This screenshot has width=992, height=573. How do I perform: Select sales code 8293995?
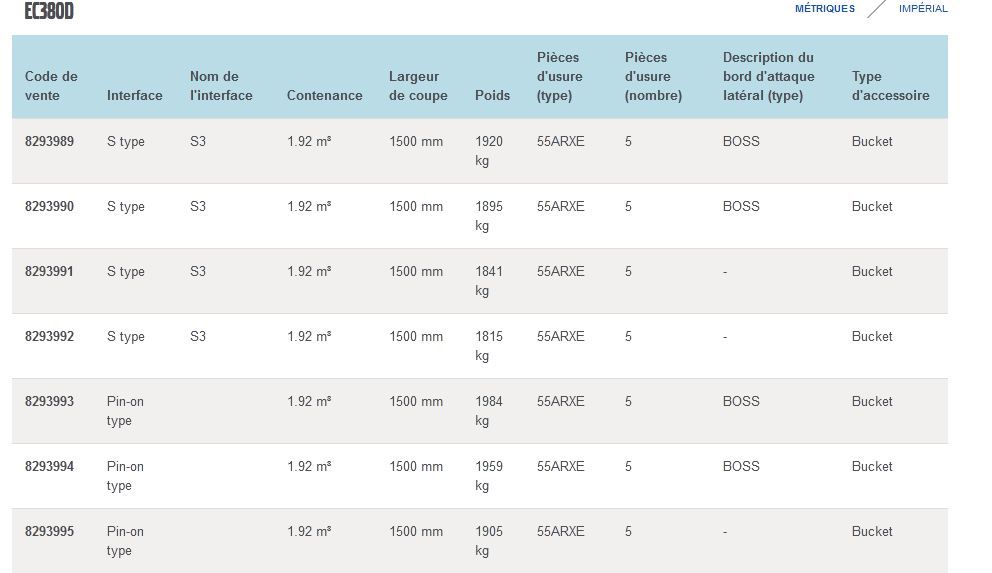[49, 532]
